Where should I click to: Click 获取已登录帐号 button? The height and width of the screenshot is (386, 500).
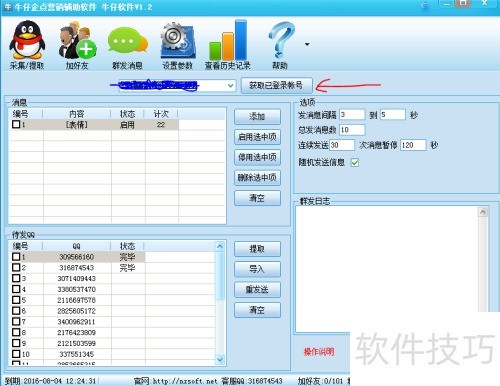point(276,85)
